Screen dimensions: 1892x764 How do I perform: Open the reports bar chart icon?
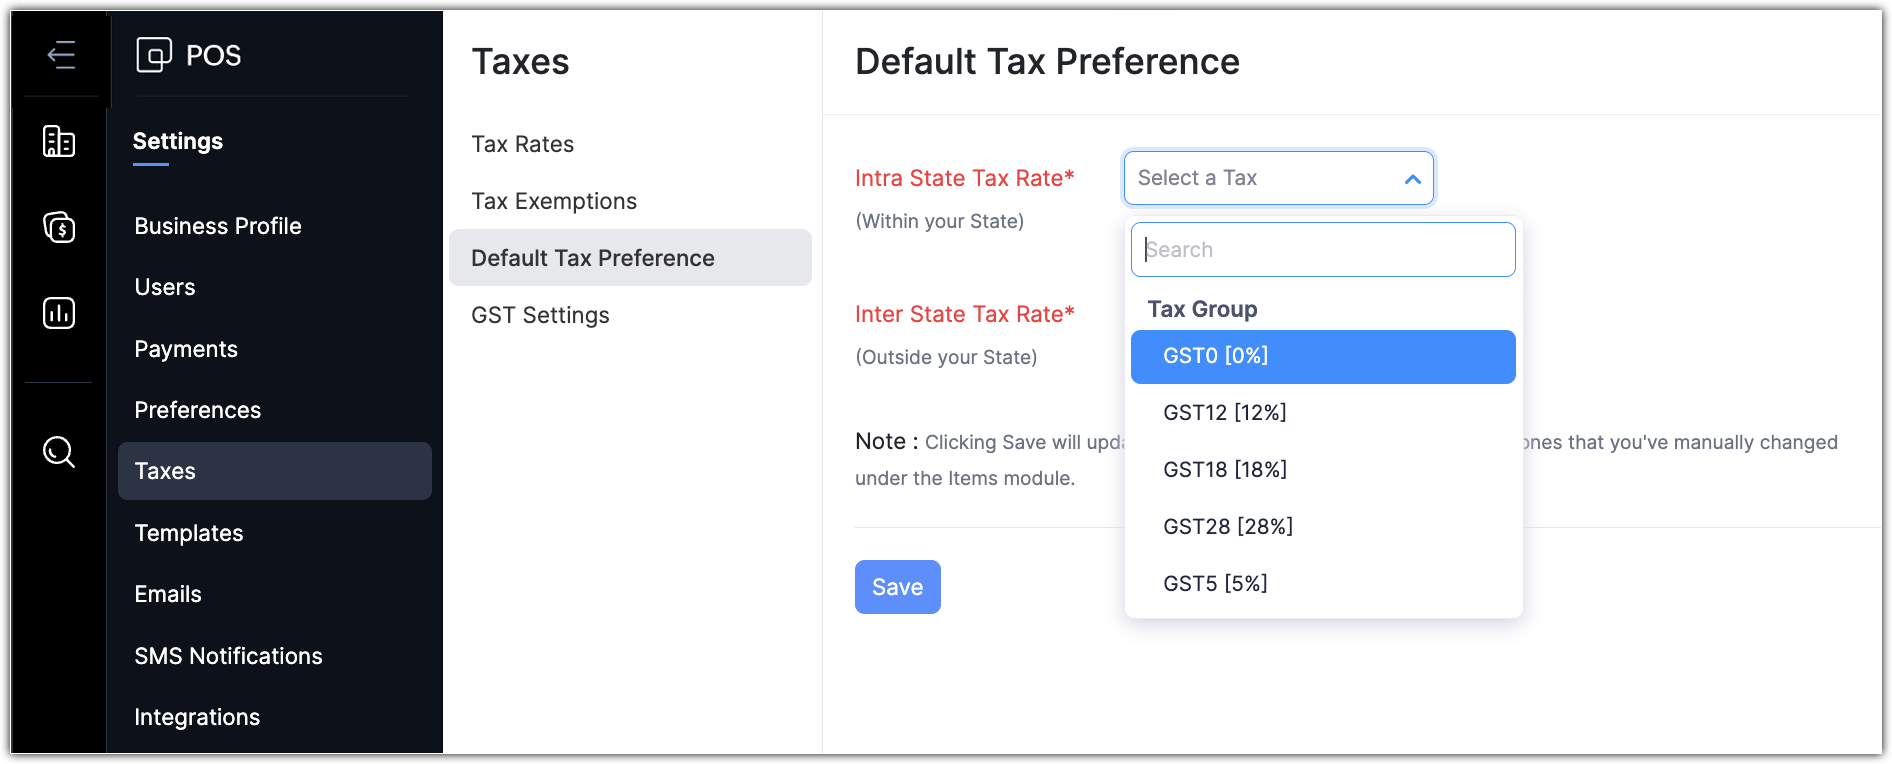(59, 313)
